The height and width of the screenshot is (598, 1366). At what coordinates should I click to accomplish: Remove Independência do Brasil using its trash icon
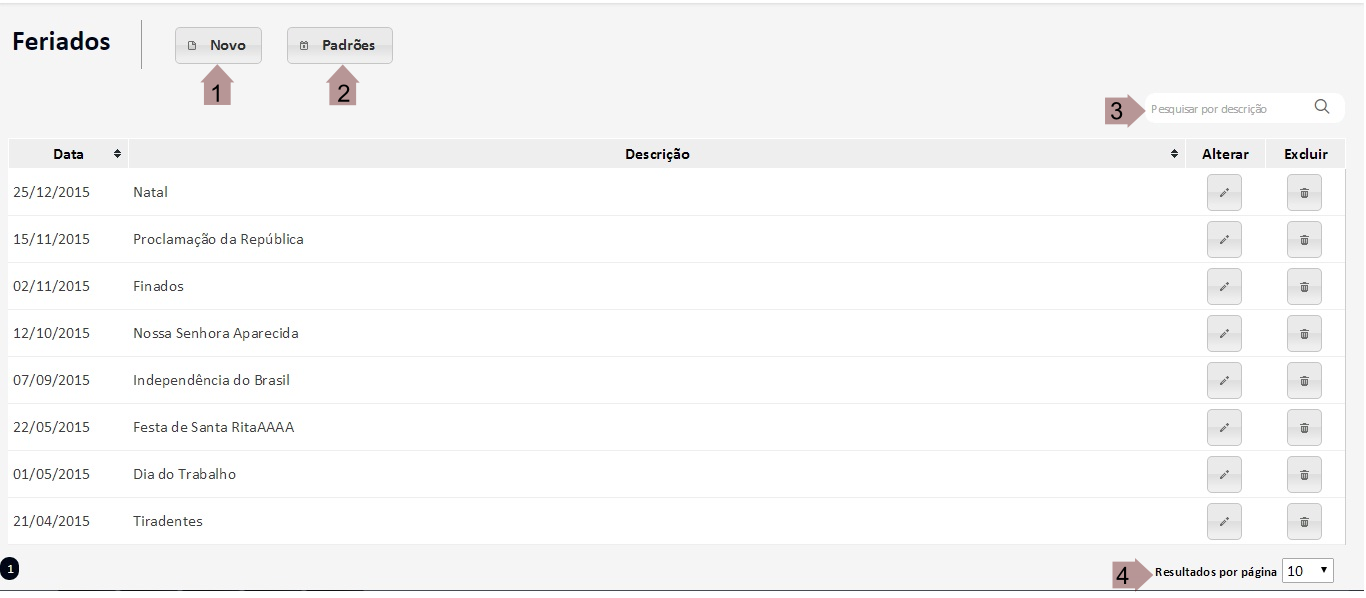(1304, 381)
